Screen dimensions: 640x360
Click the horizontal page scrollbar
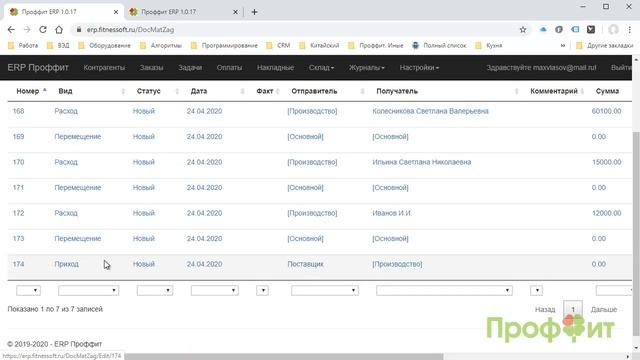(x=284, y=357)
